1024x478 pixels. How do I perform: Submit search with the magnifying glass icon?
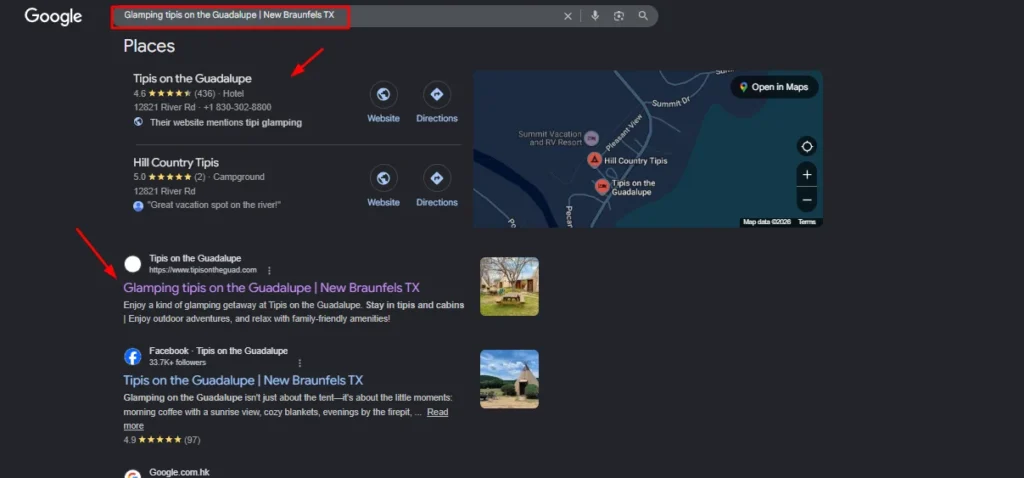(643, 16)
